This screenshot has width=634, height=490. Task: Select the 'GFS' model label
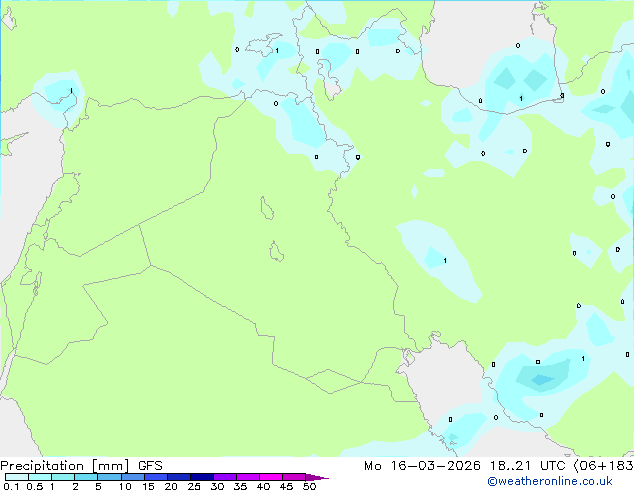(150, 466)
